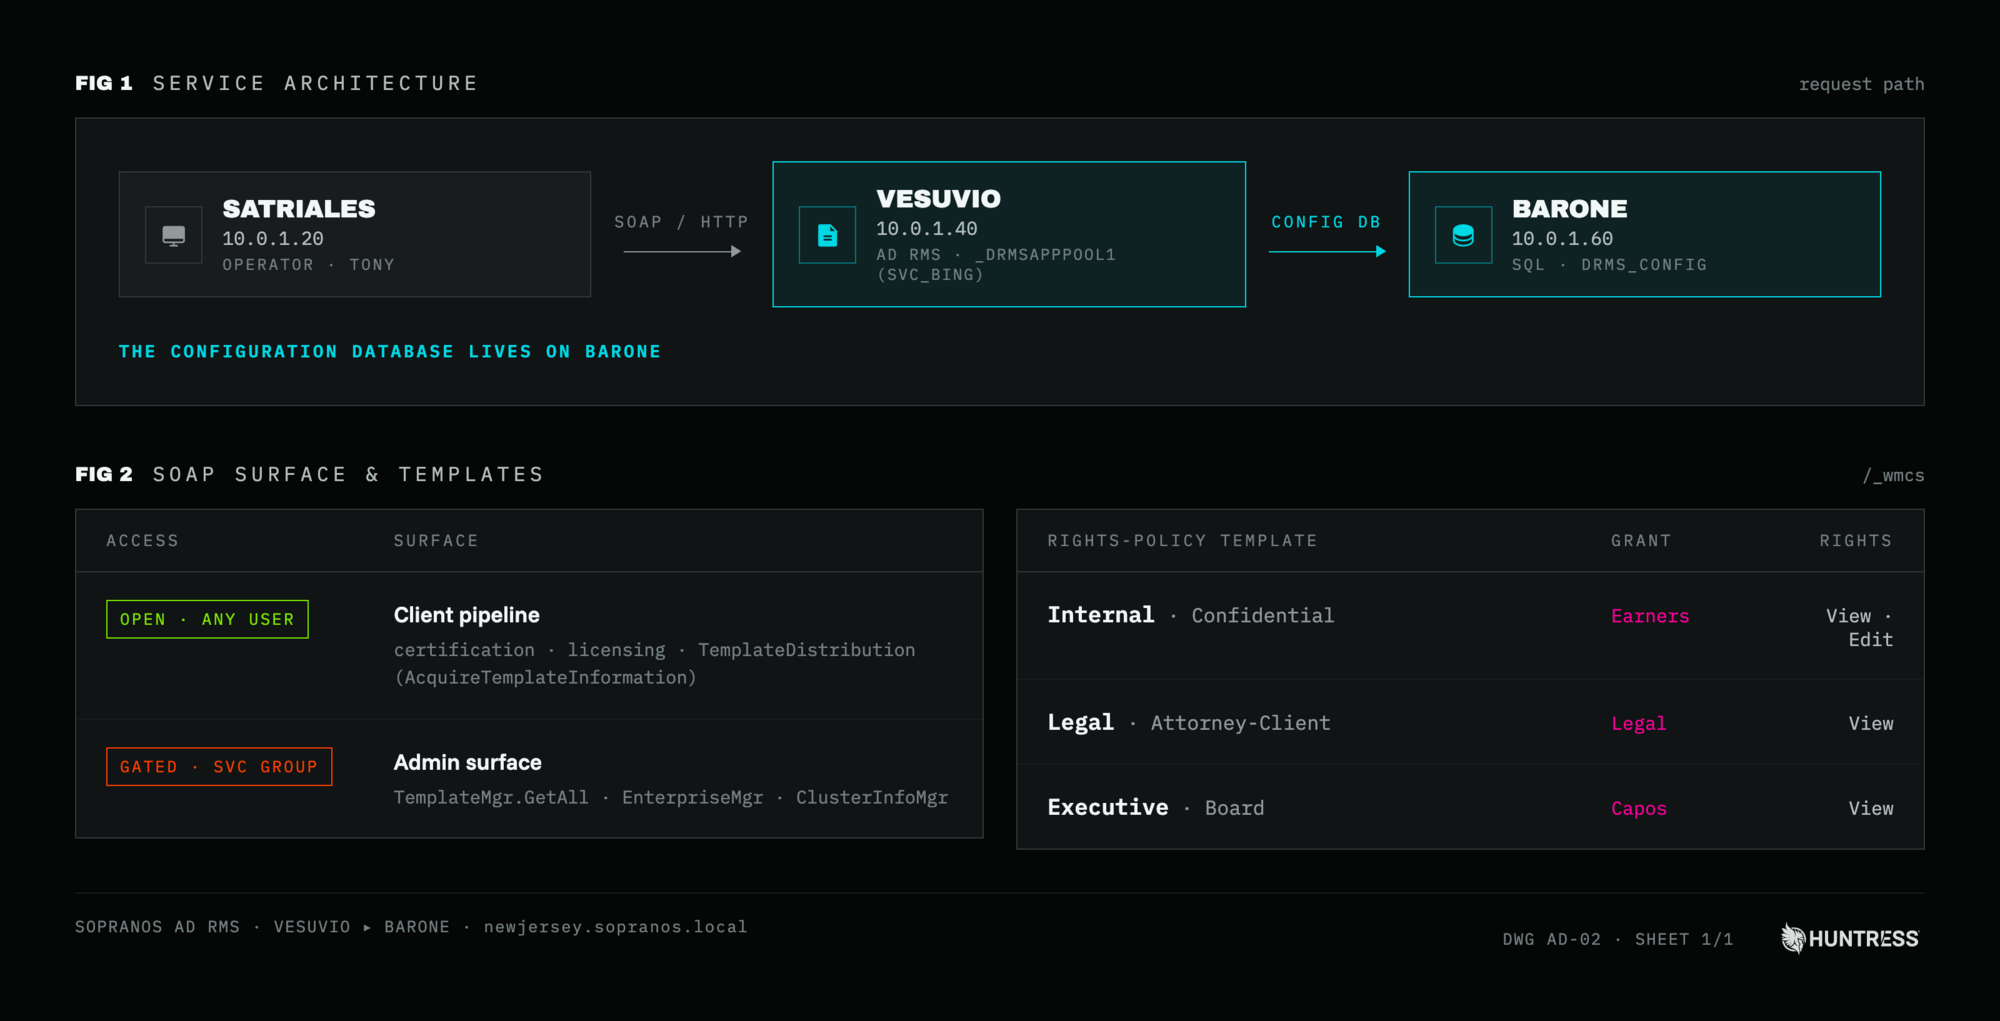Image resolution: width=2000 pixels, height=1021 pixels.
Task: Click the SATRIALES monitor icon
Action: tap(174, 235)
